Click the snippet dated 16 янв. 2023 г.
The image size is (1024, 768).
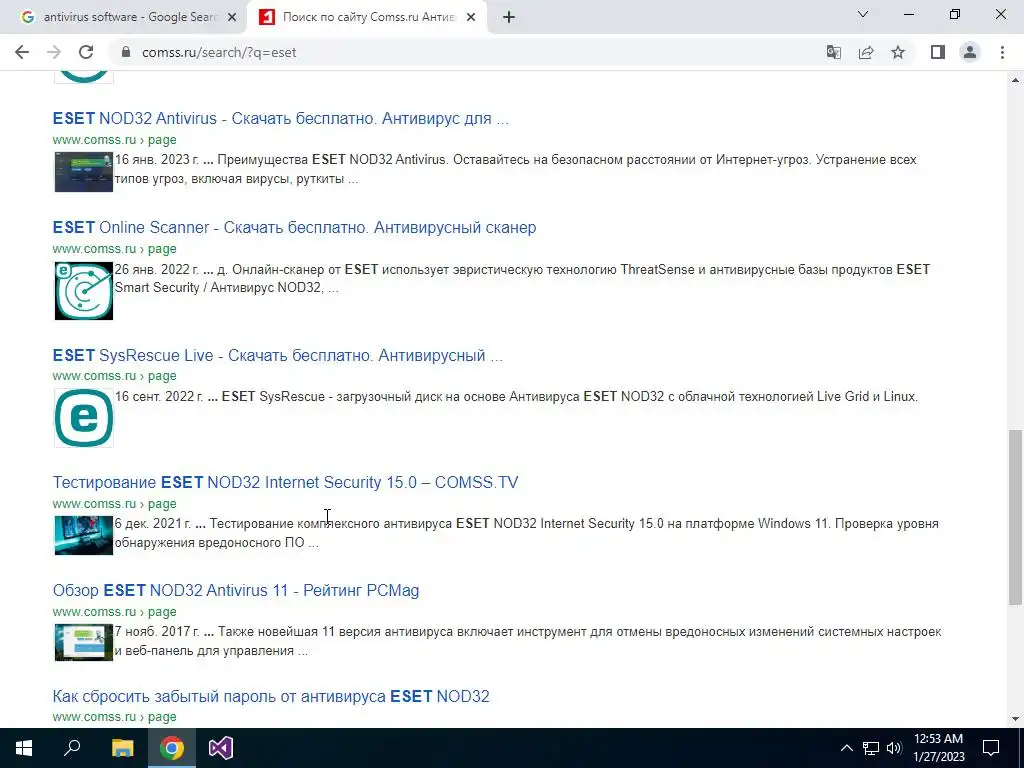pyautogui.click(x=516, y=169)
